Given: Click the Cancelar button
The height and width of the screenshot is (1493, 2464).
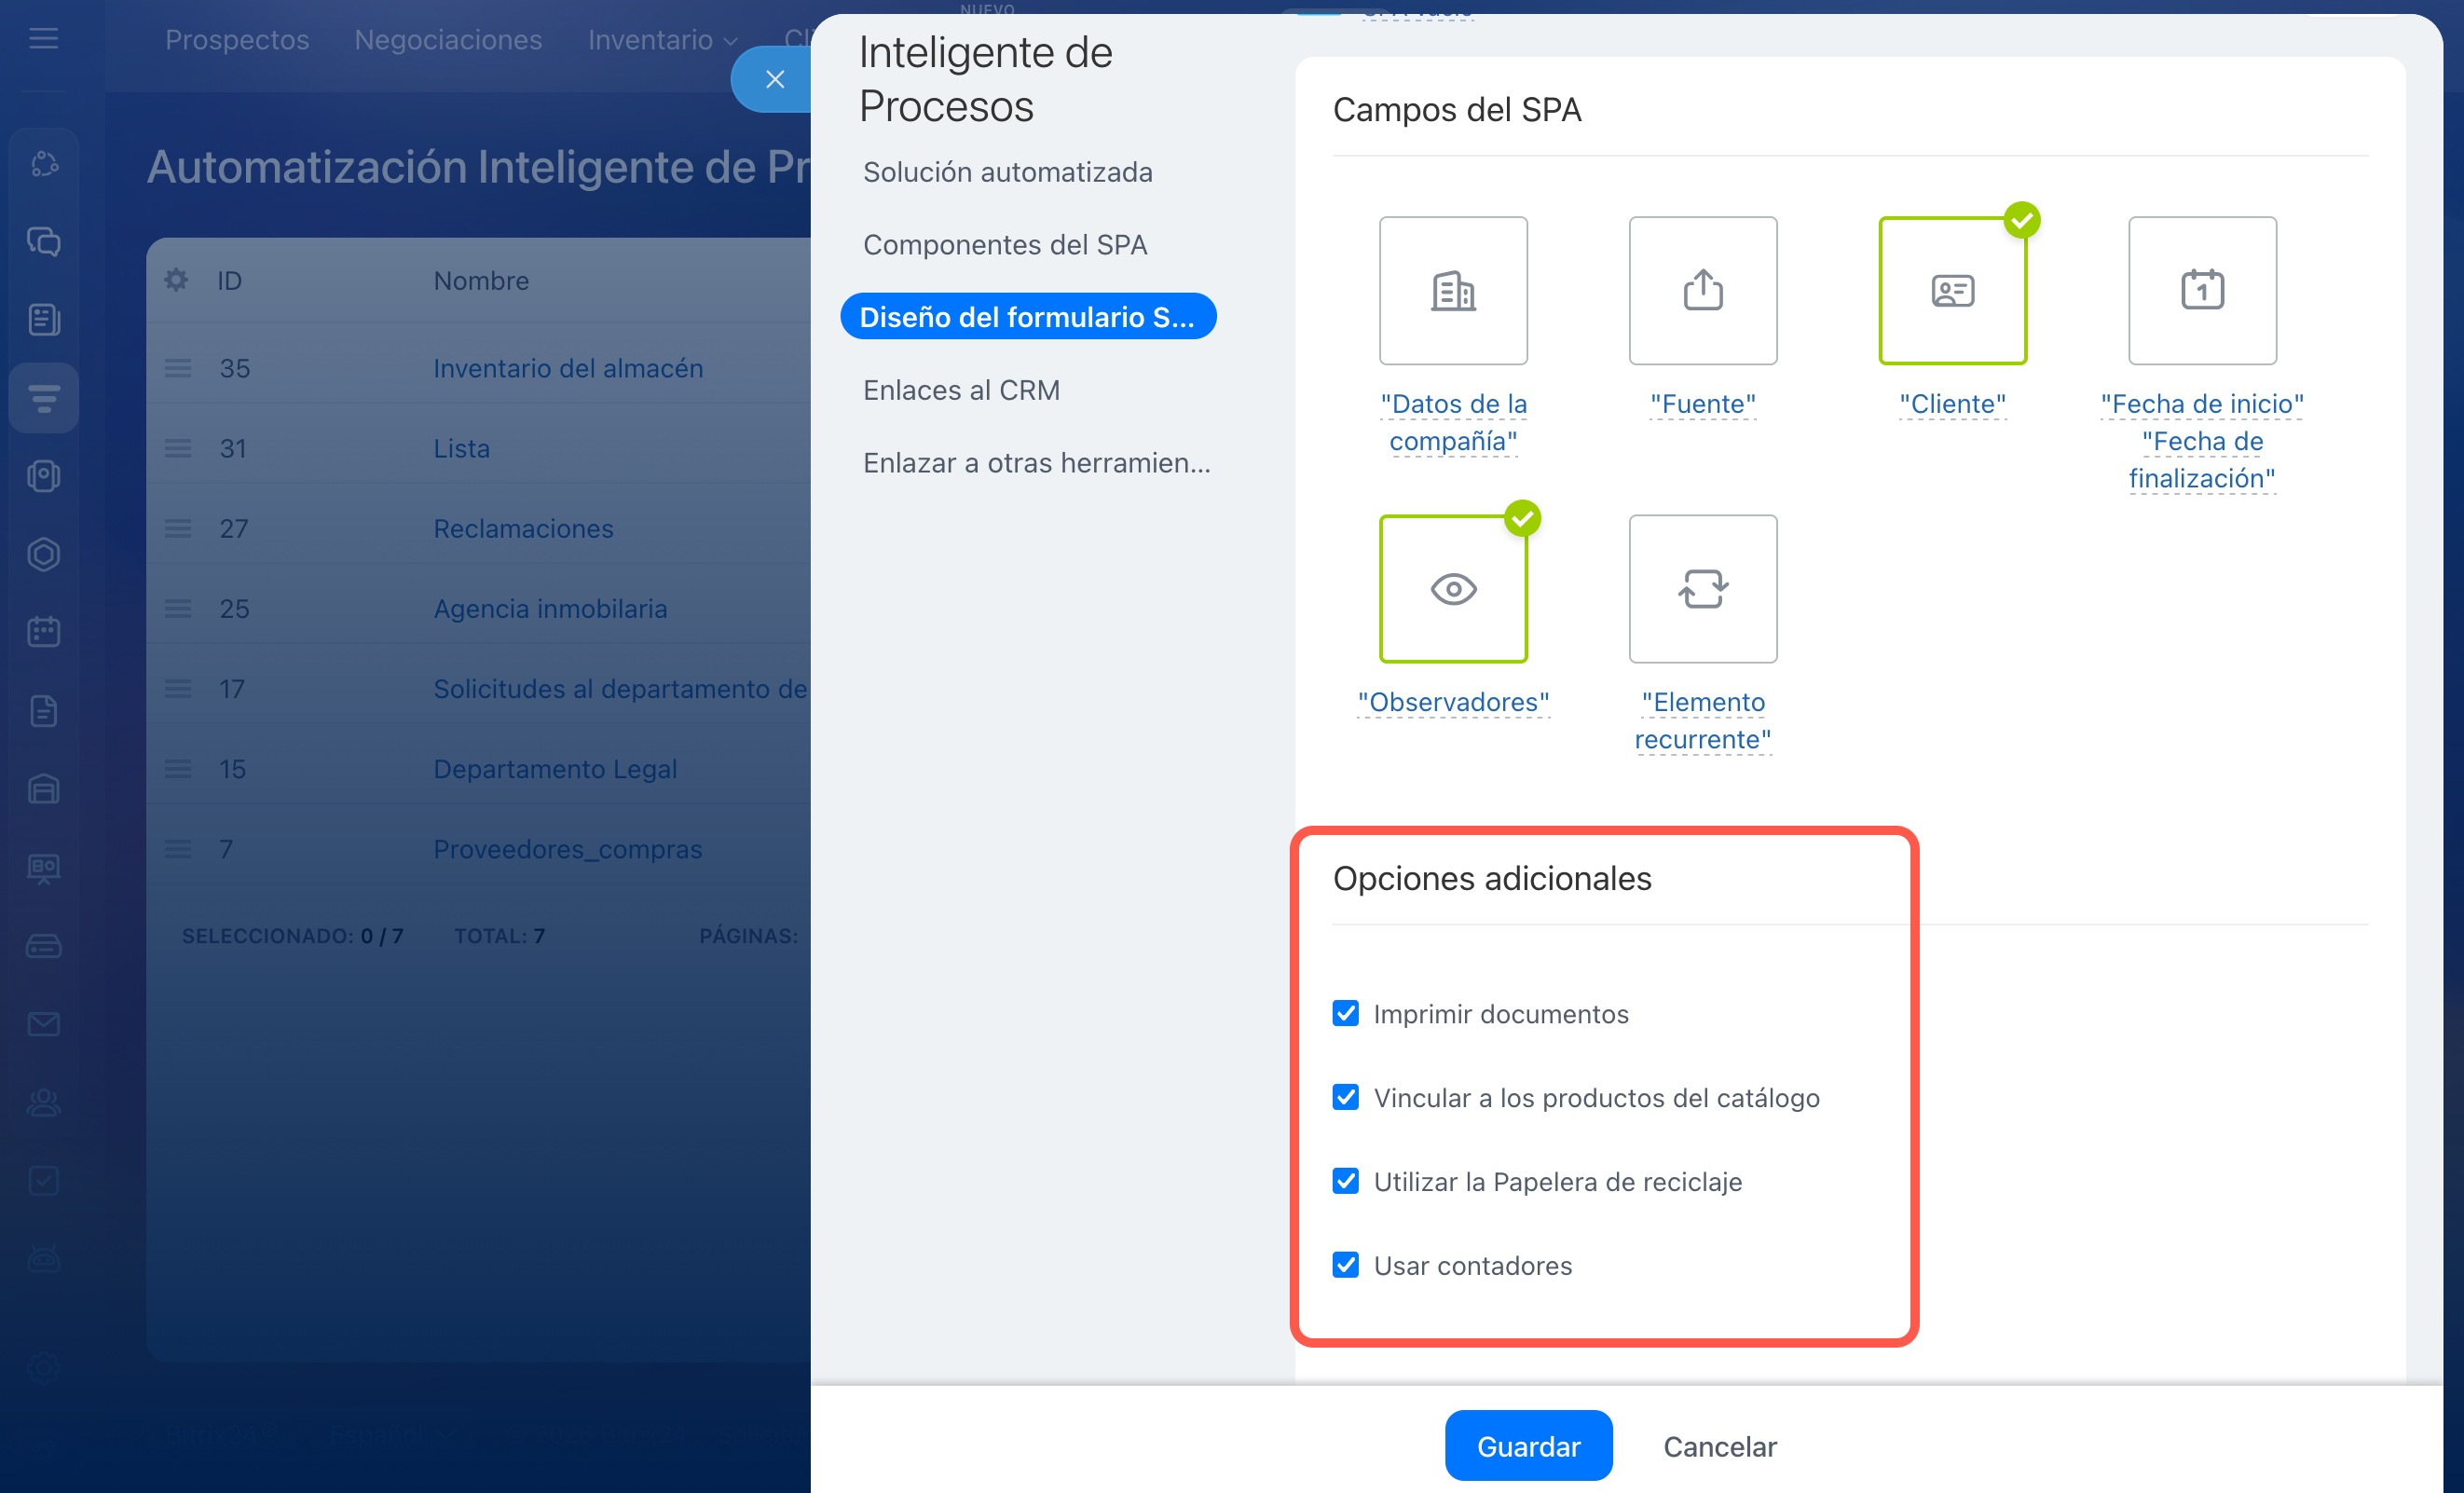Looking at the screenshot, I should tap(1719, 1446).
